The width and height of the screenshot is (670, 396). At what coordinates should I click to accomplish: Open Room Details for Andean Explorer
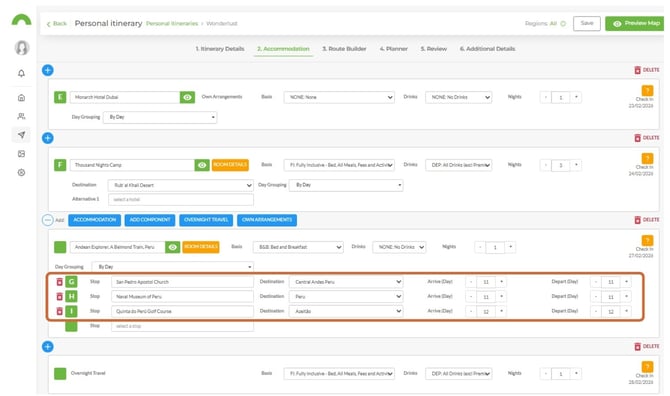pyautogui.click(x=201, y=247)
